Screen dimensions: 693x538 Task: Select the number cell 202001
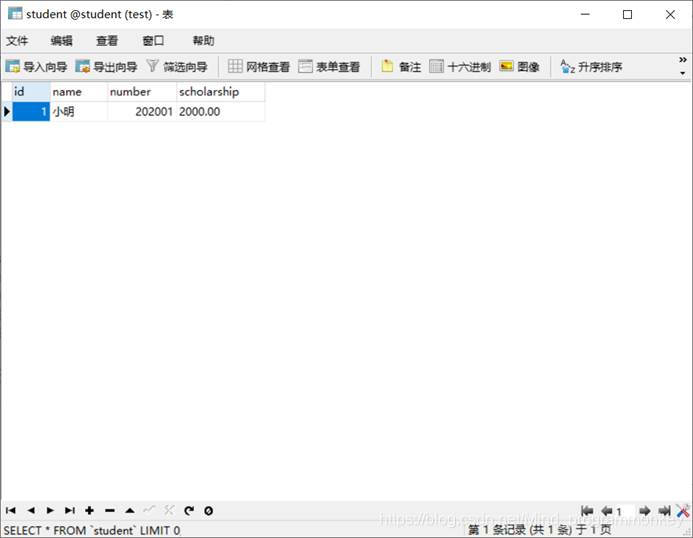pyautogui.click(x=142, y=111)
